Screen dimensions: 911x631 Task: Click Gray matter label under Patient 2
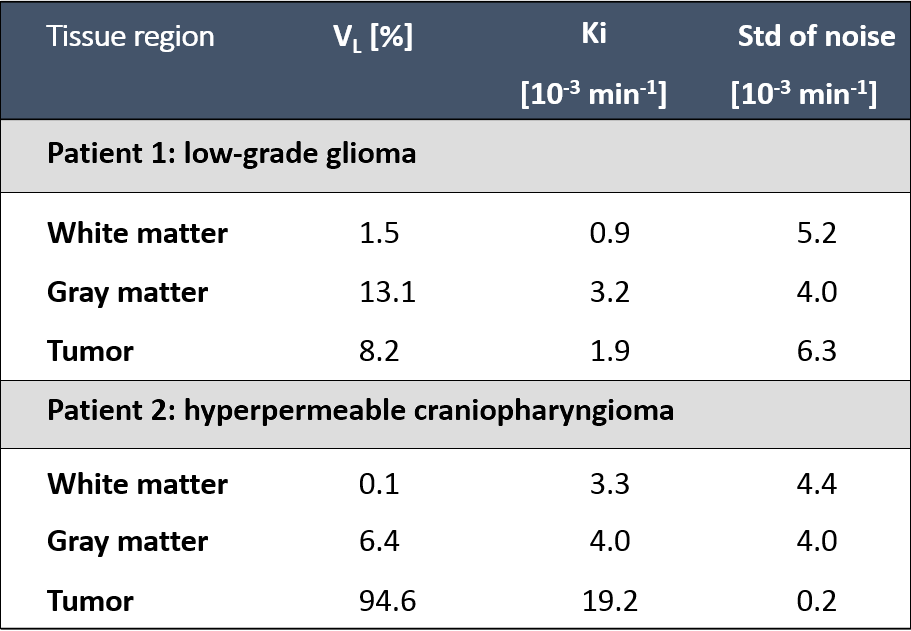click(x=127, y=542)
